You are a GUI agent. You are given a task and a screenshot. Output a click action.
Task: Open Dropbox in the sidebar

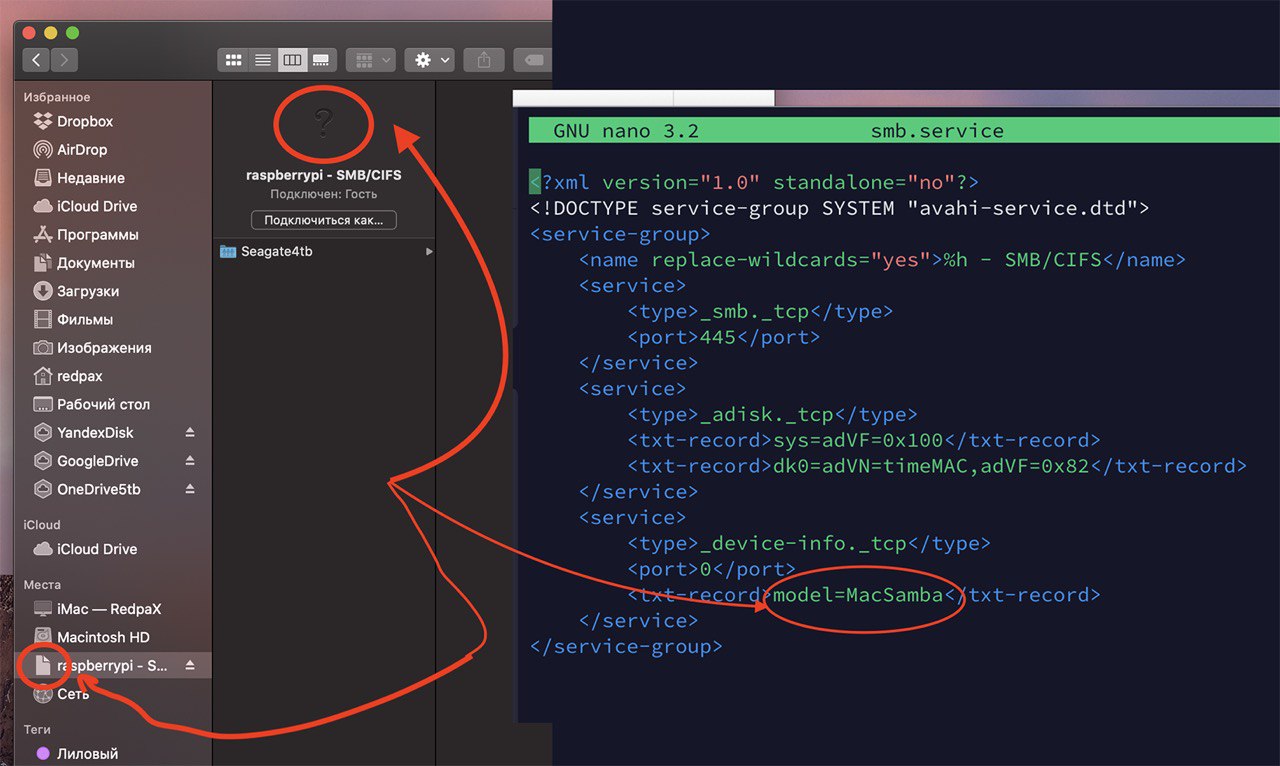(x=84, y=121)
